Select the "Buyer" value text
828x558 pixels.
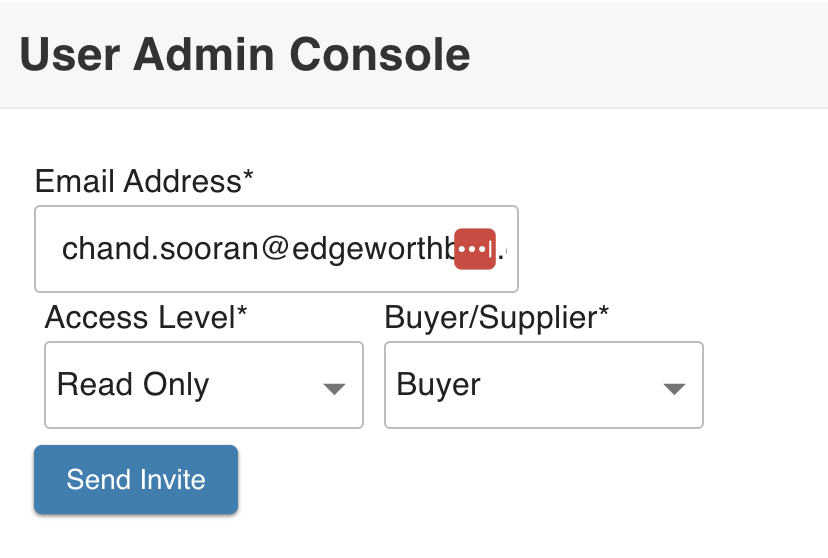(439, 385)
